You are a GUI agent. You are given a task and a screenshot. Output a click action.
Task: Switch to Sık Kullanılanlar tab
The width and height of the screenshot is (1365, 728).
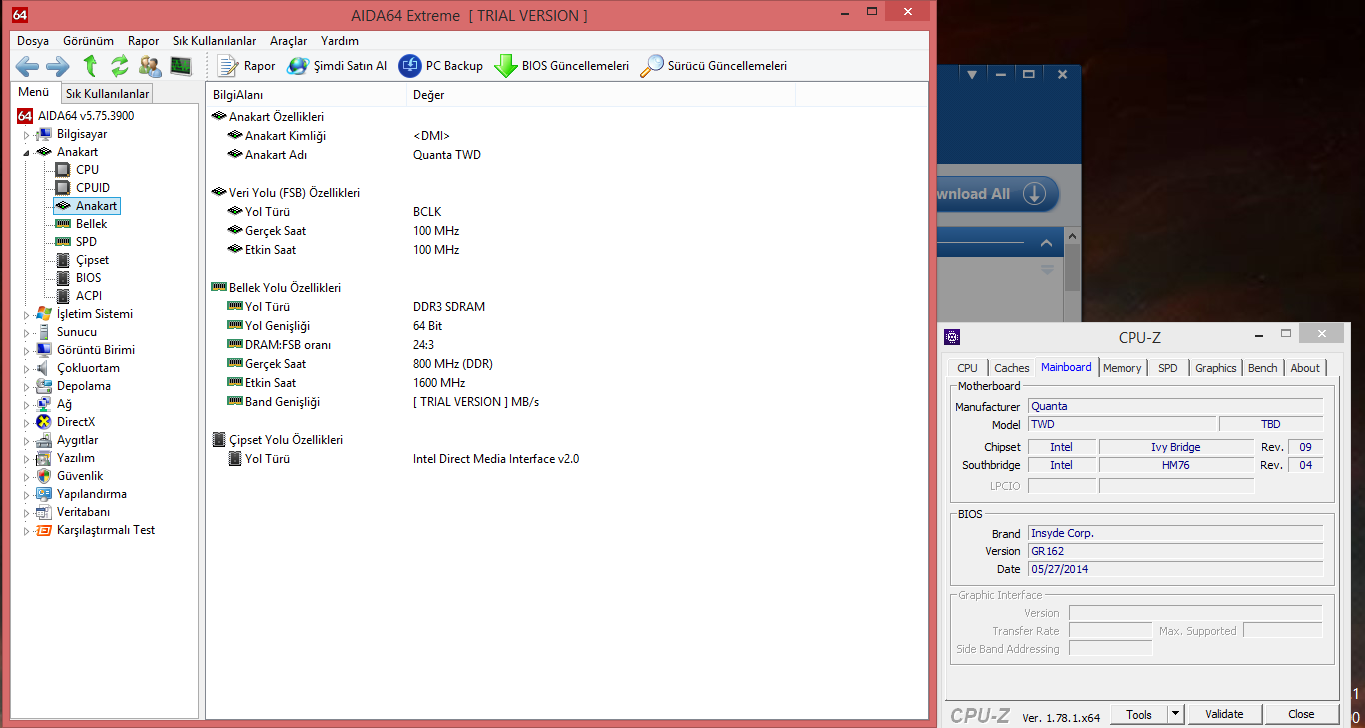pyautogui.click(x=107, y=94)
